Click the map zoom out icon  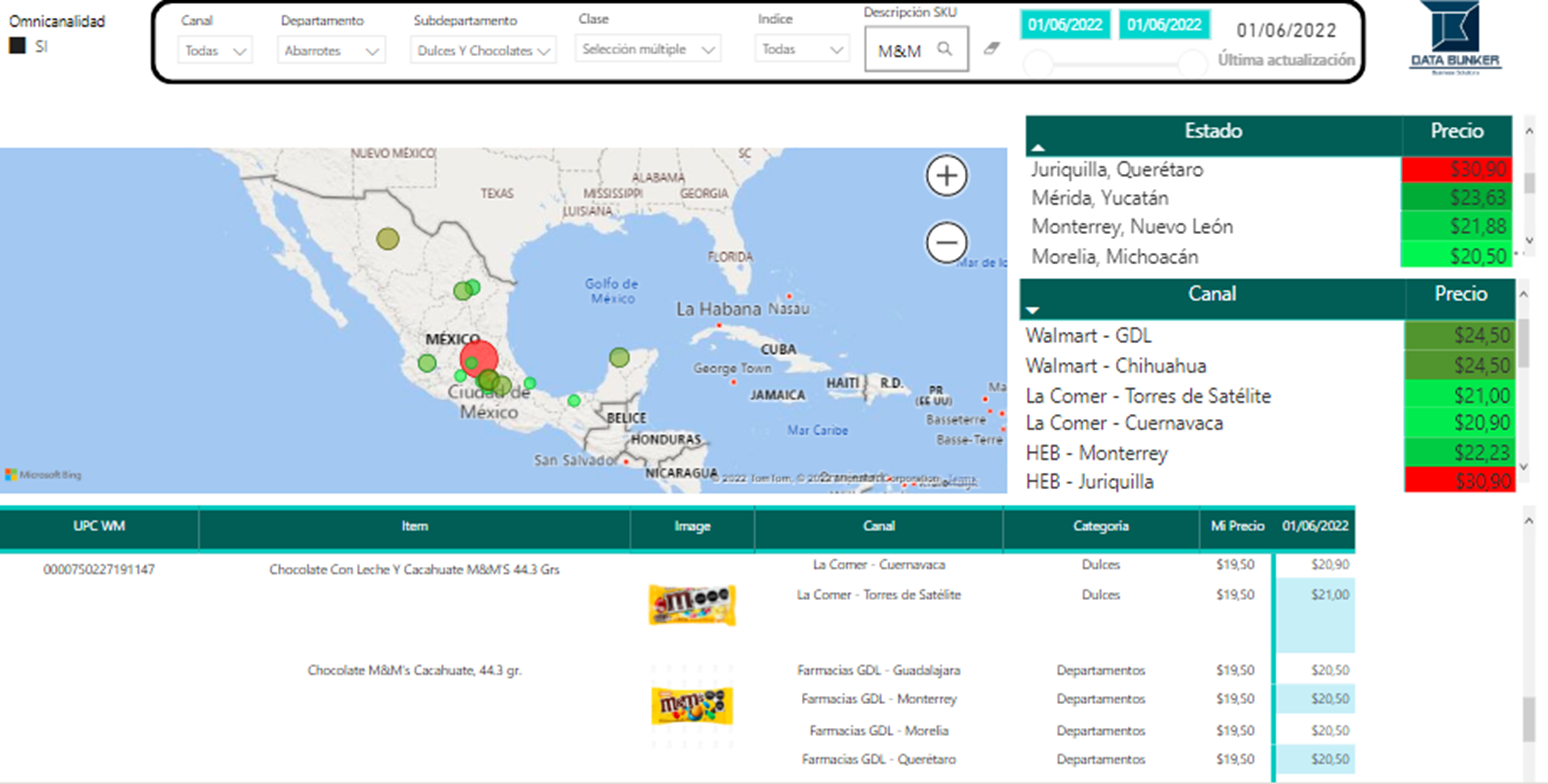point(945,243)
